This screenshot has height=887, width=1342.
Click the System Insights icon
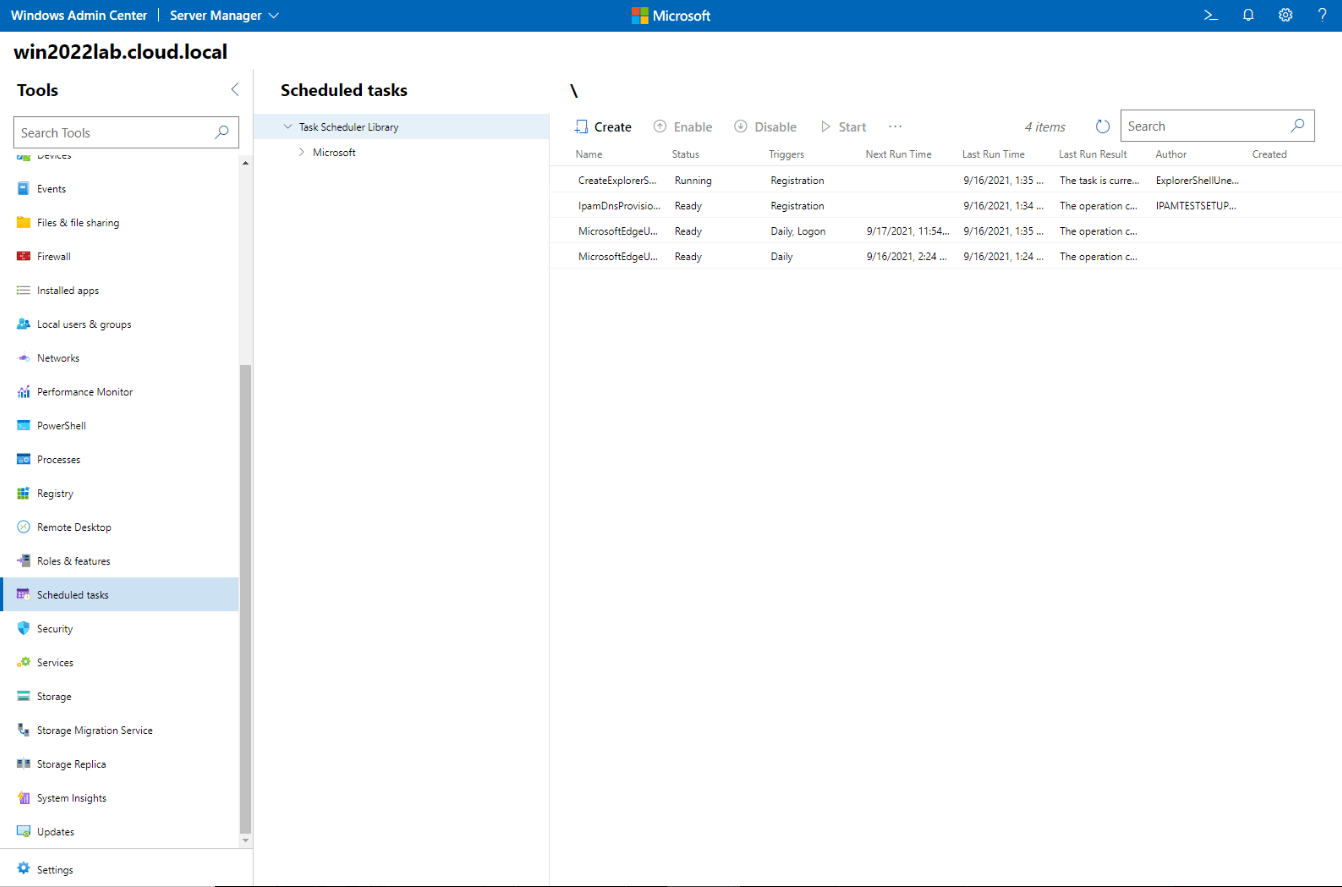[24, 798]
